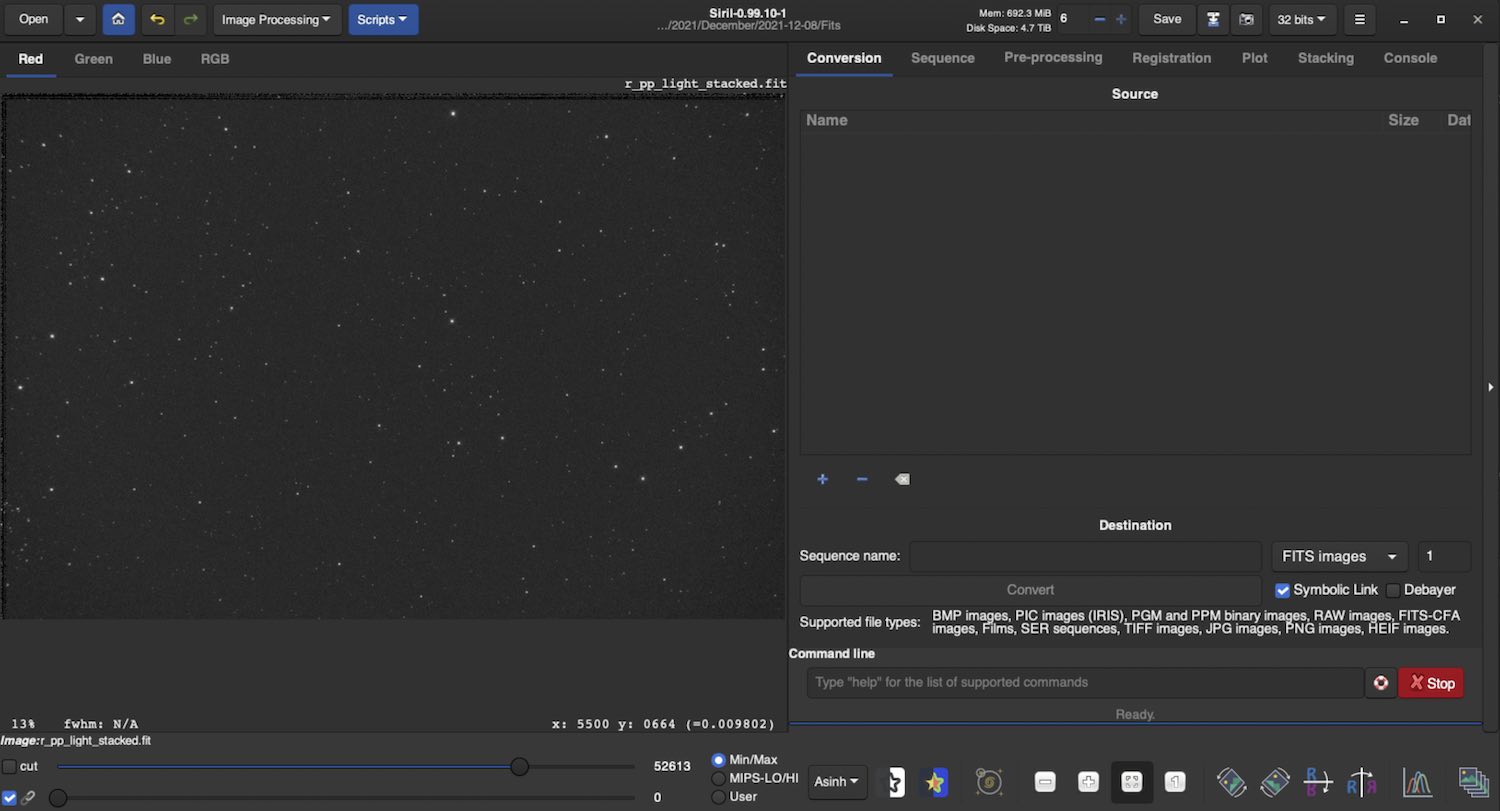The height and width of the screenshot is (811, 1500).
Task: Open the FITS images format dropdown
Action: coord(1339,556)
